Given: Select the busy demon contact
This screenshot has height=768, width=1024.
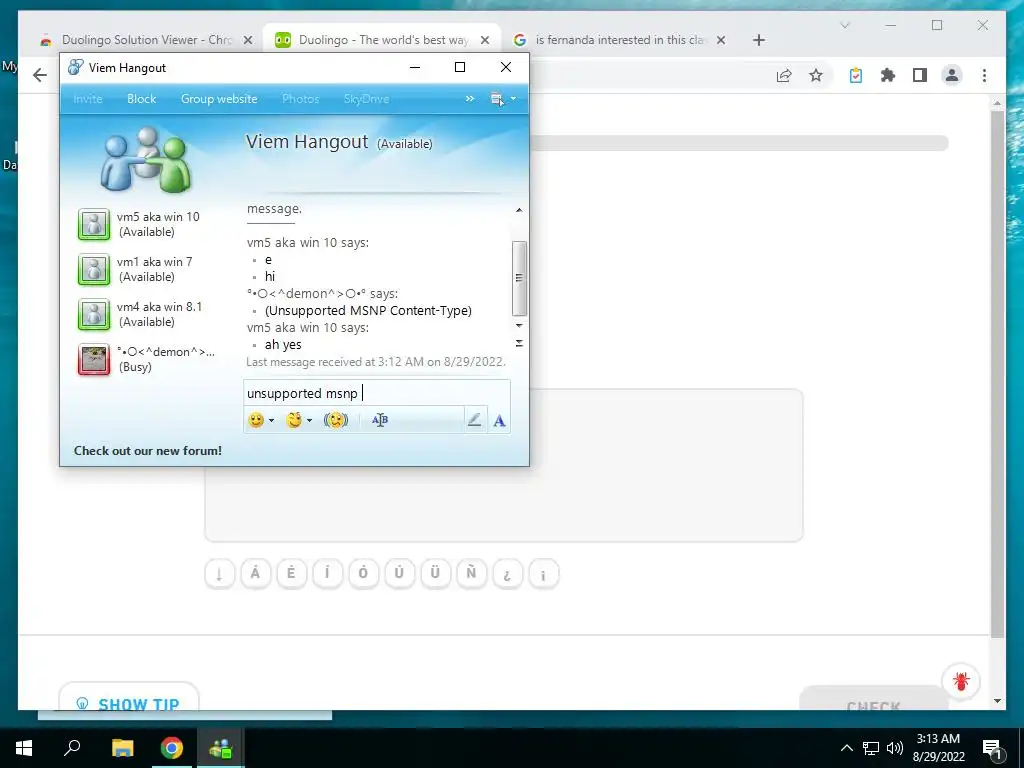Looking at the screenshot, I should [147, 359].
